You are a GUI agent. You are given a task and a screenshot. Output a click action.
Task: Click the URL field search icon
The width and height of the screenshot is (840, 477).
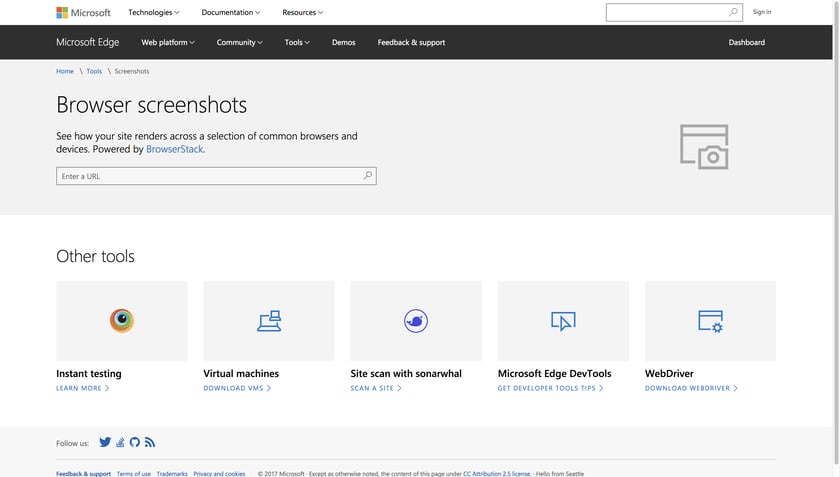click(x=368, y=175)
